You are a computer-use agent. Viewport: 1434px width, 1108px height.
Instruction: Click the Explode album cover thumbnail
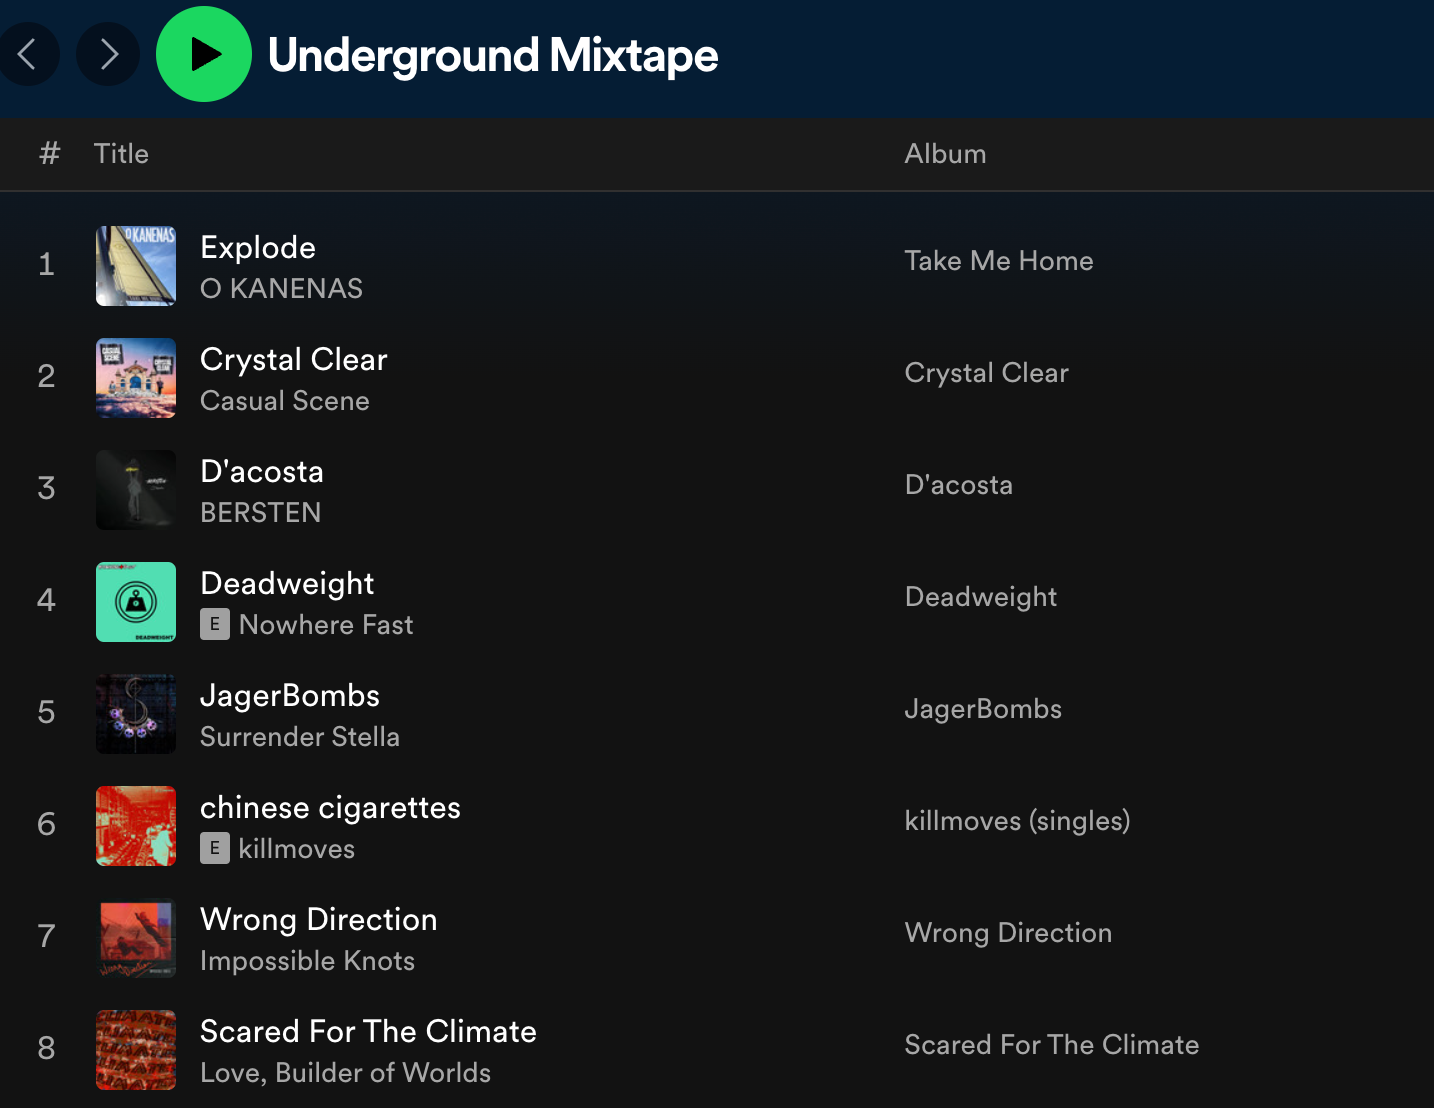point(136,266)
